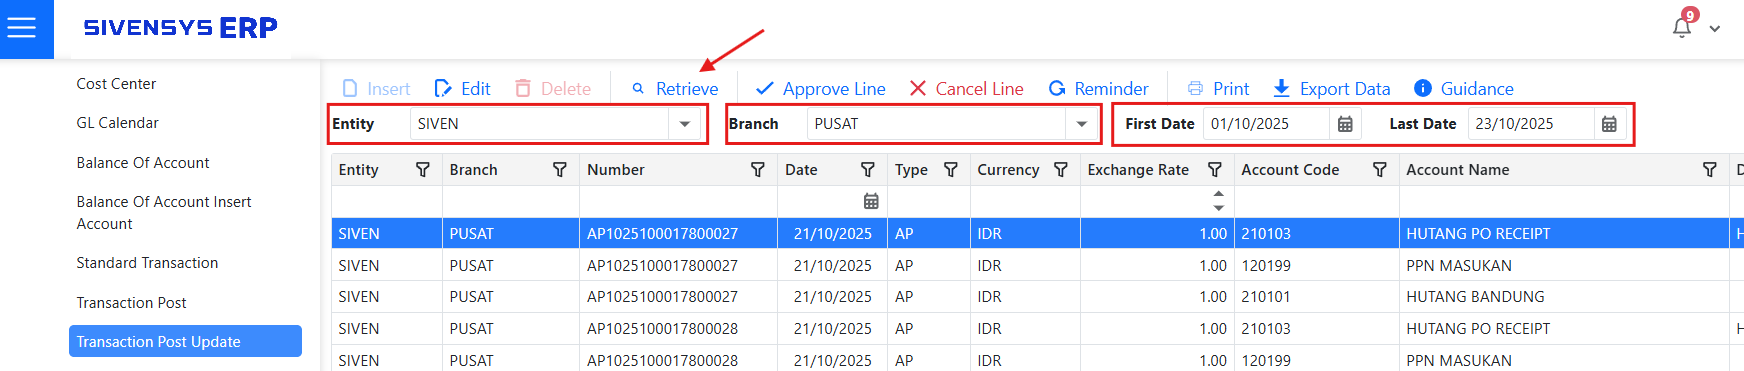Click the Cancel Line button
This screenshot has width=1744, height=371.
[x=966, y=89]
